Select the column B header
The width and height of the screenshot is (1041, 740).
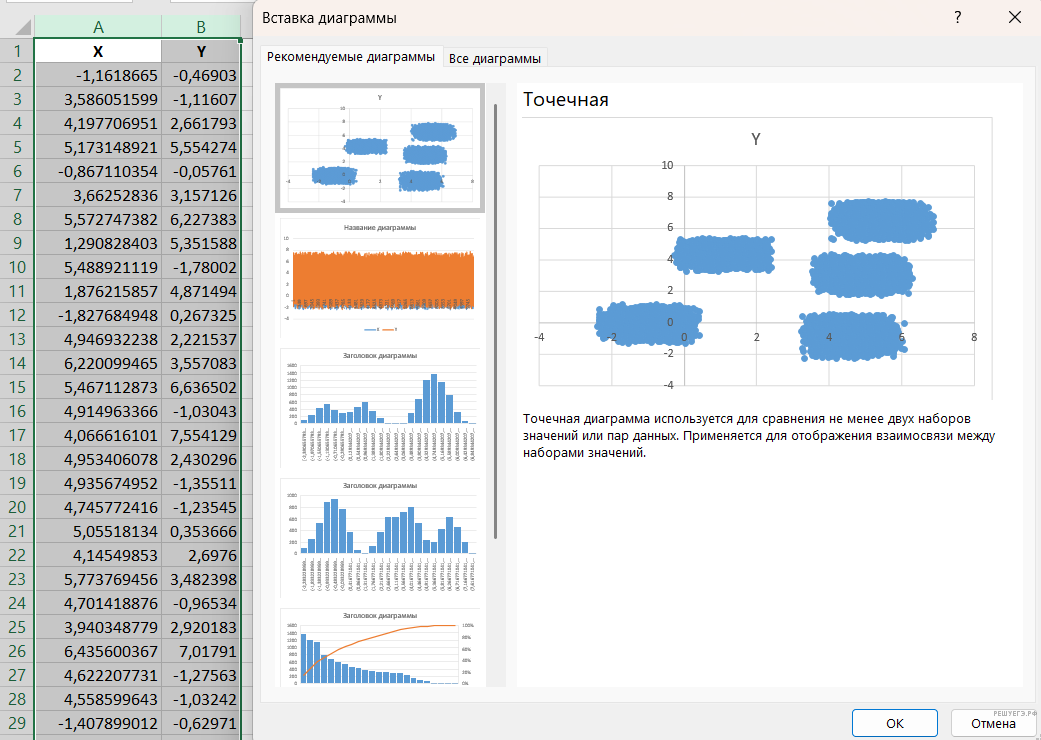coord(201,27)
